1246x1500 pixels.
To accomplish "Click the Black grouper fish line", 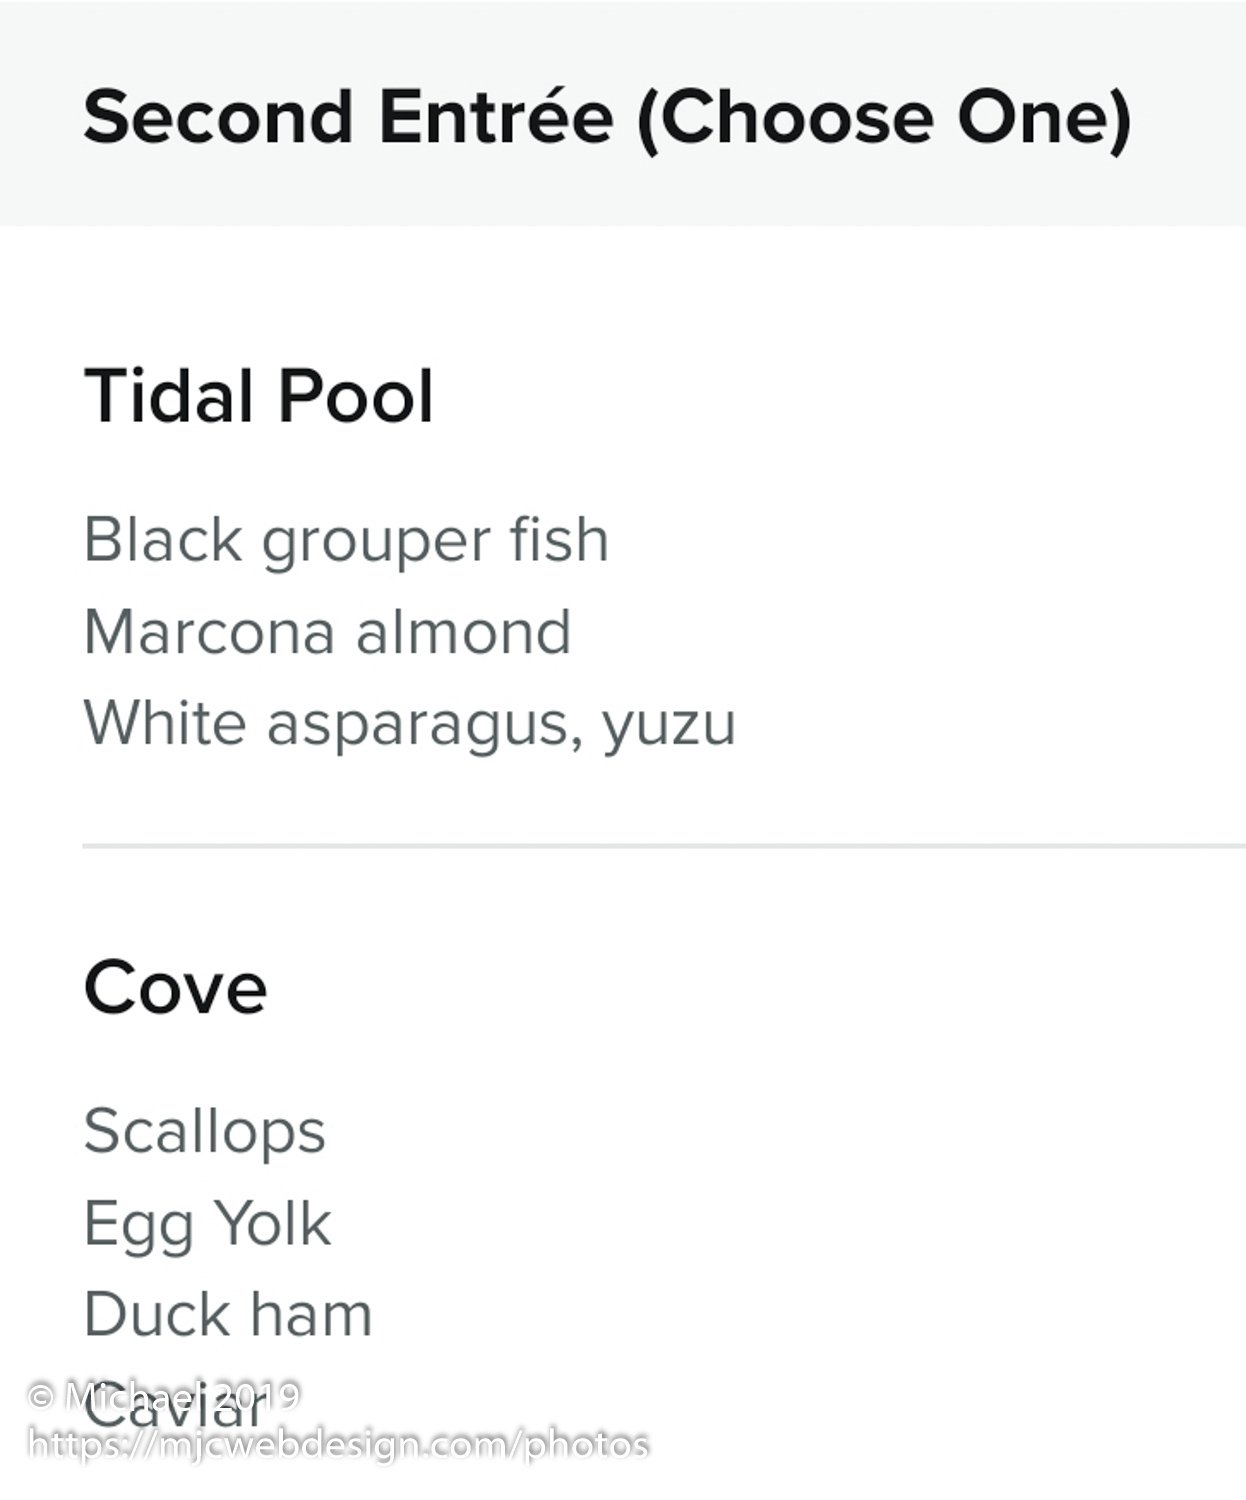I will point(346,543).
